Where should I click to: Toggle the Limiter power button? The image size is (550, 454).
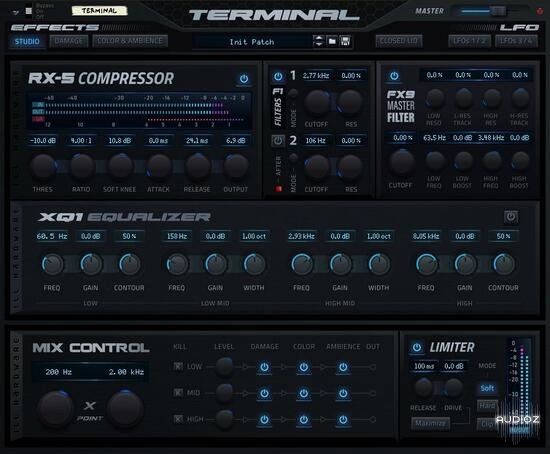point(417,347)
